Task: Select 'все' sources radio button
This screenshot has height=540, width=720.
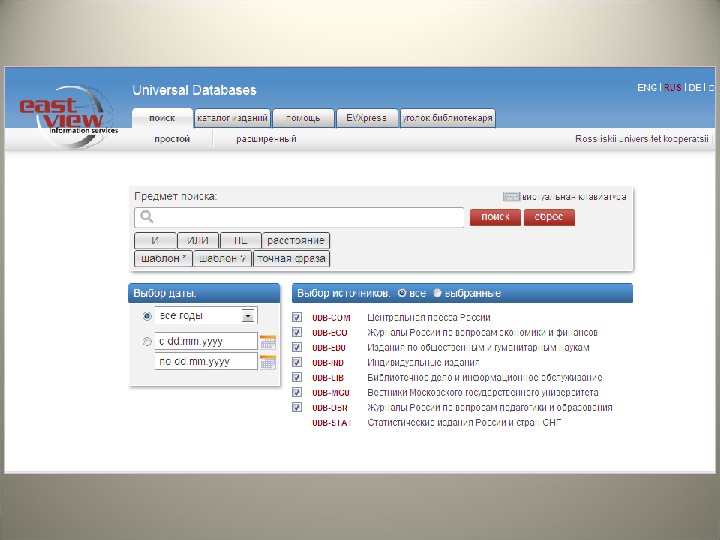Action: click(402, 293)
